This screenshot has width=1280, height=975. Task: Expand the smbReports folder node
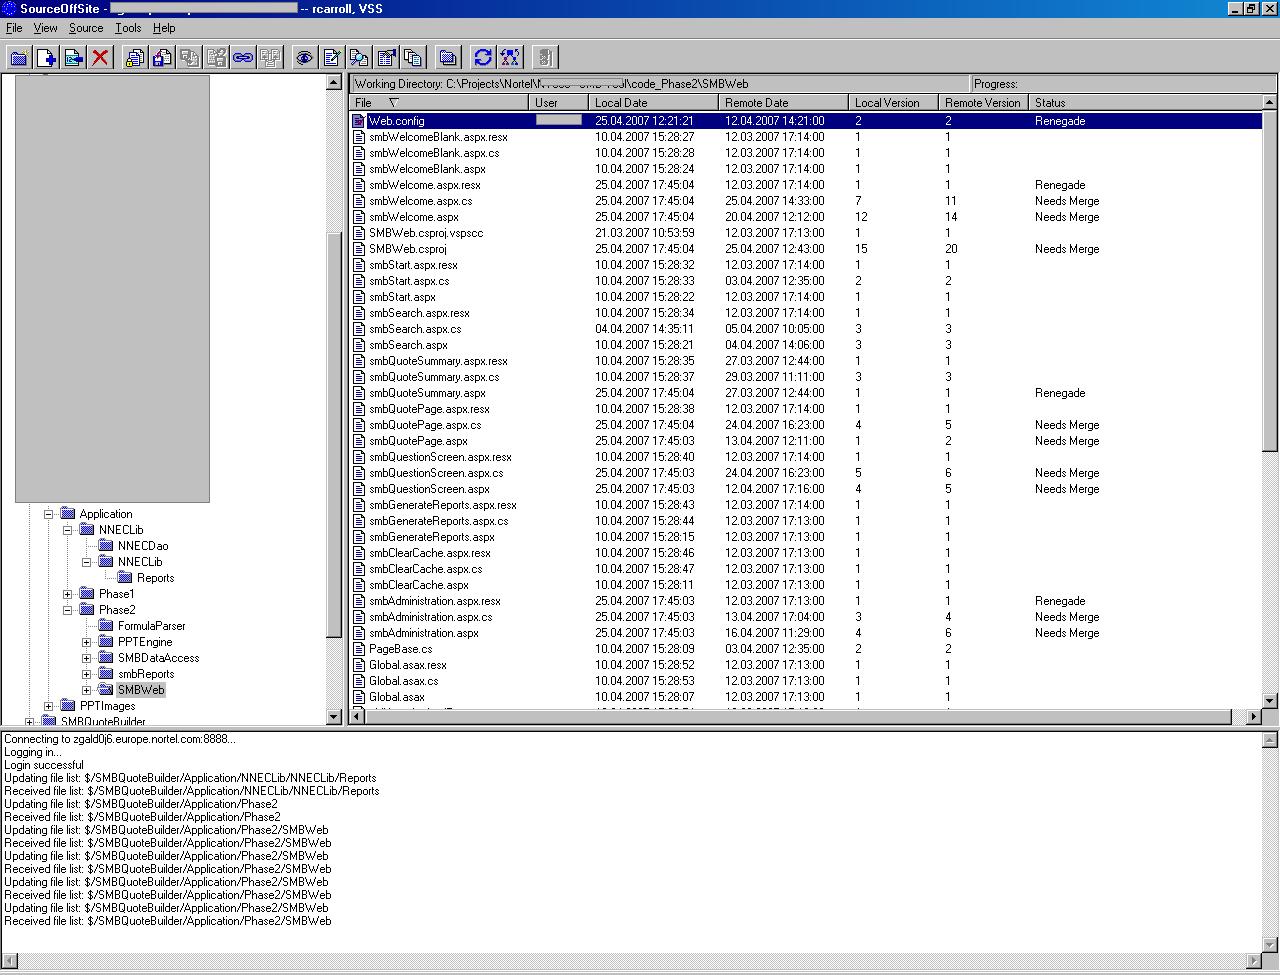(x=86, y=674)
